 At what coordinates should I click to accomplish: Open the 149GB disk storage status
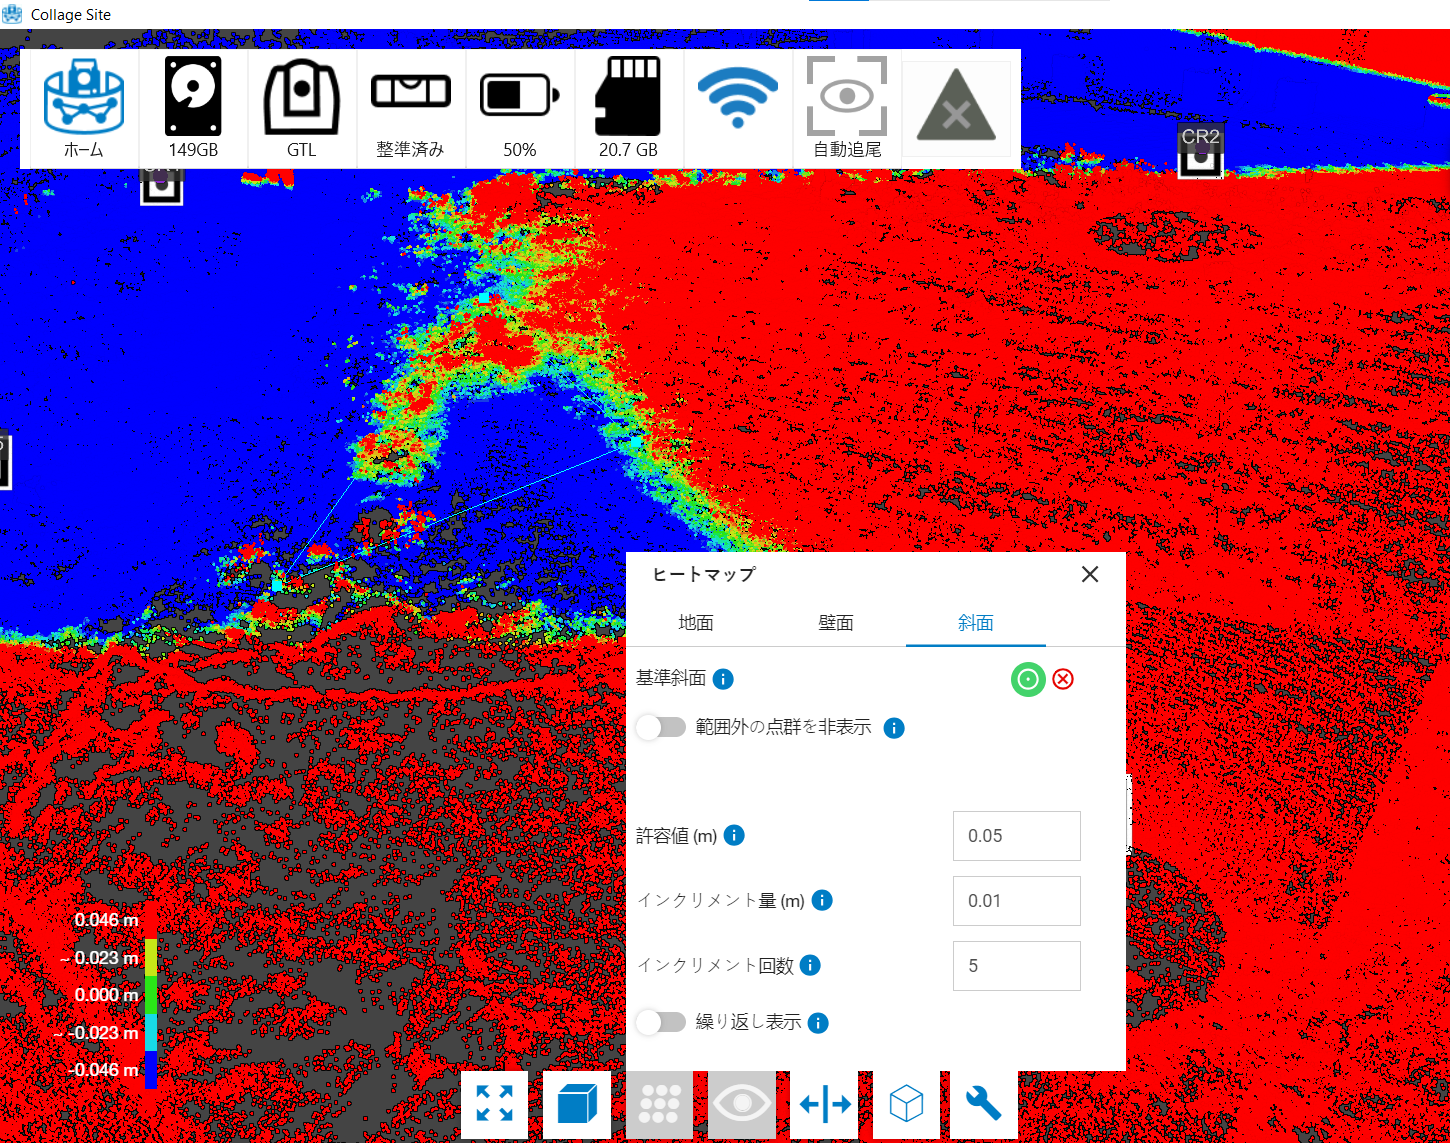(x=193, y=108)
